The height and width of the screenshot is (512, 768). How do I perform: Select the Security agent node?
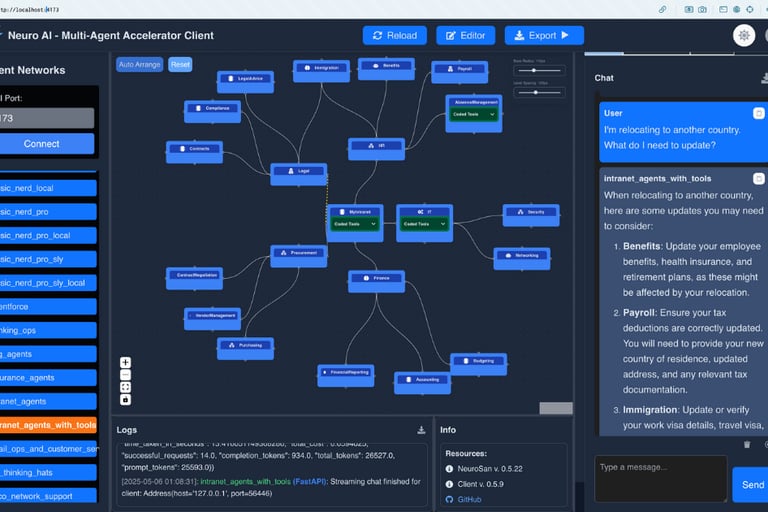click(x=531, y=215)
